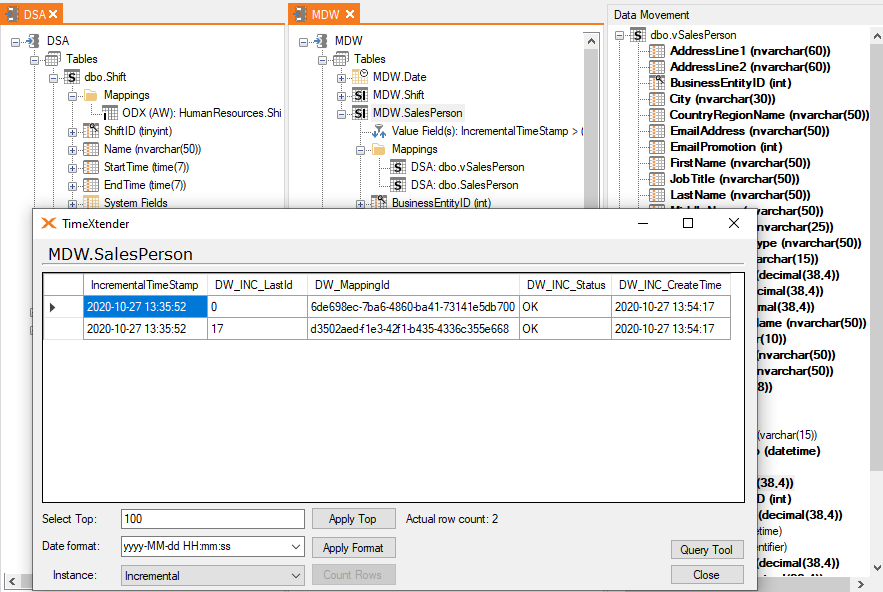Open the Query Tool

coord(707,550)
